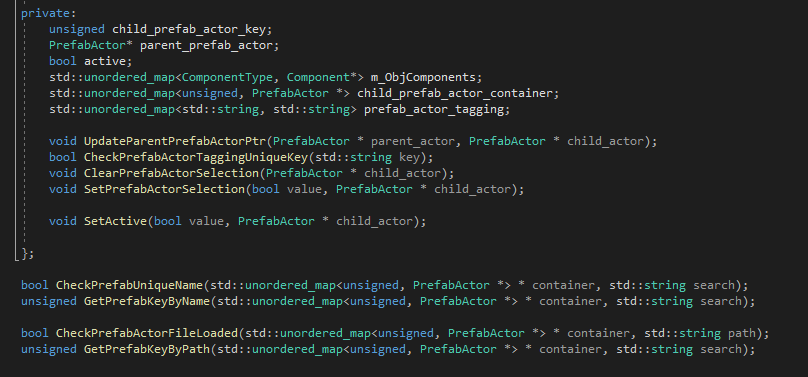This screenshot has width=808, height=377.
Task: Click GetPrefabKeyByName function declaration
Action: [146, 301]
